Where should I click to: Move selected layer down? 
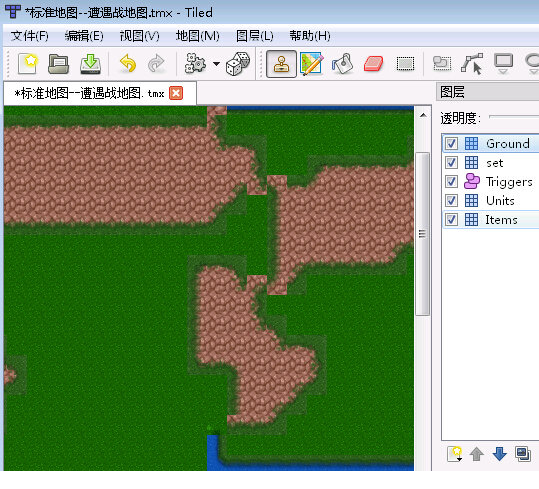click(499, 454)
